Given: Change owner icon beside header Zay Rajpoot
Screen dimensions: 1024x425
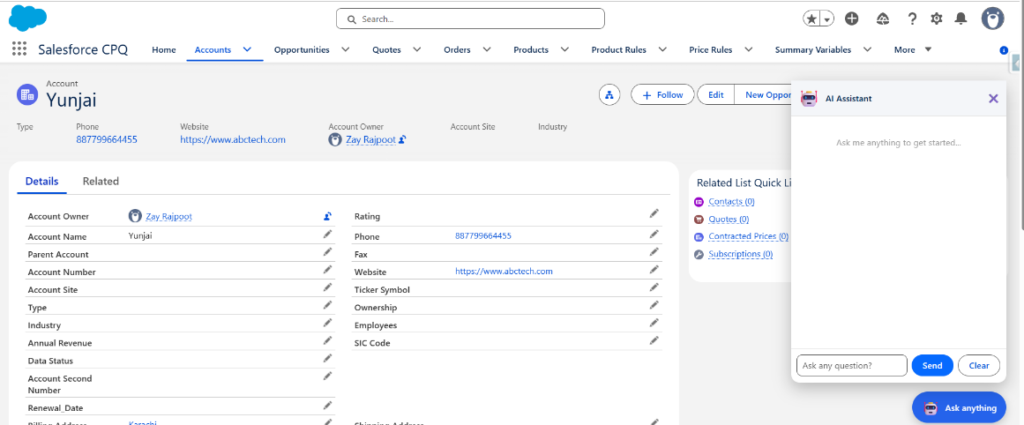Looking at the screenshot, I should pyautogui.click(x=402, y=140).
